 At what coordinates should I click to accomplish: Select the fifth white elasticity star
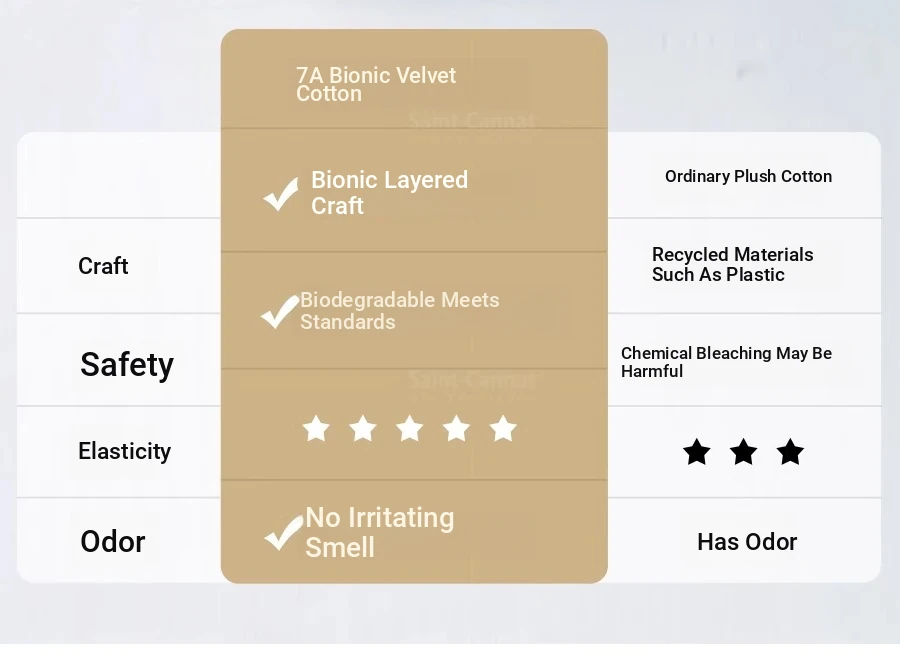tap(503, 429)
